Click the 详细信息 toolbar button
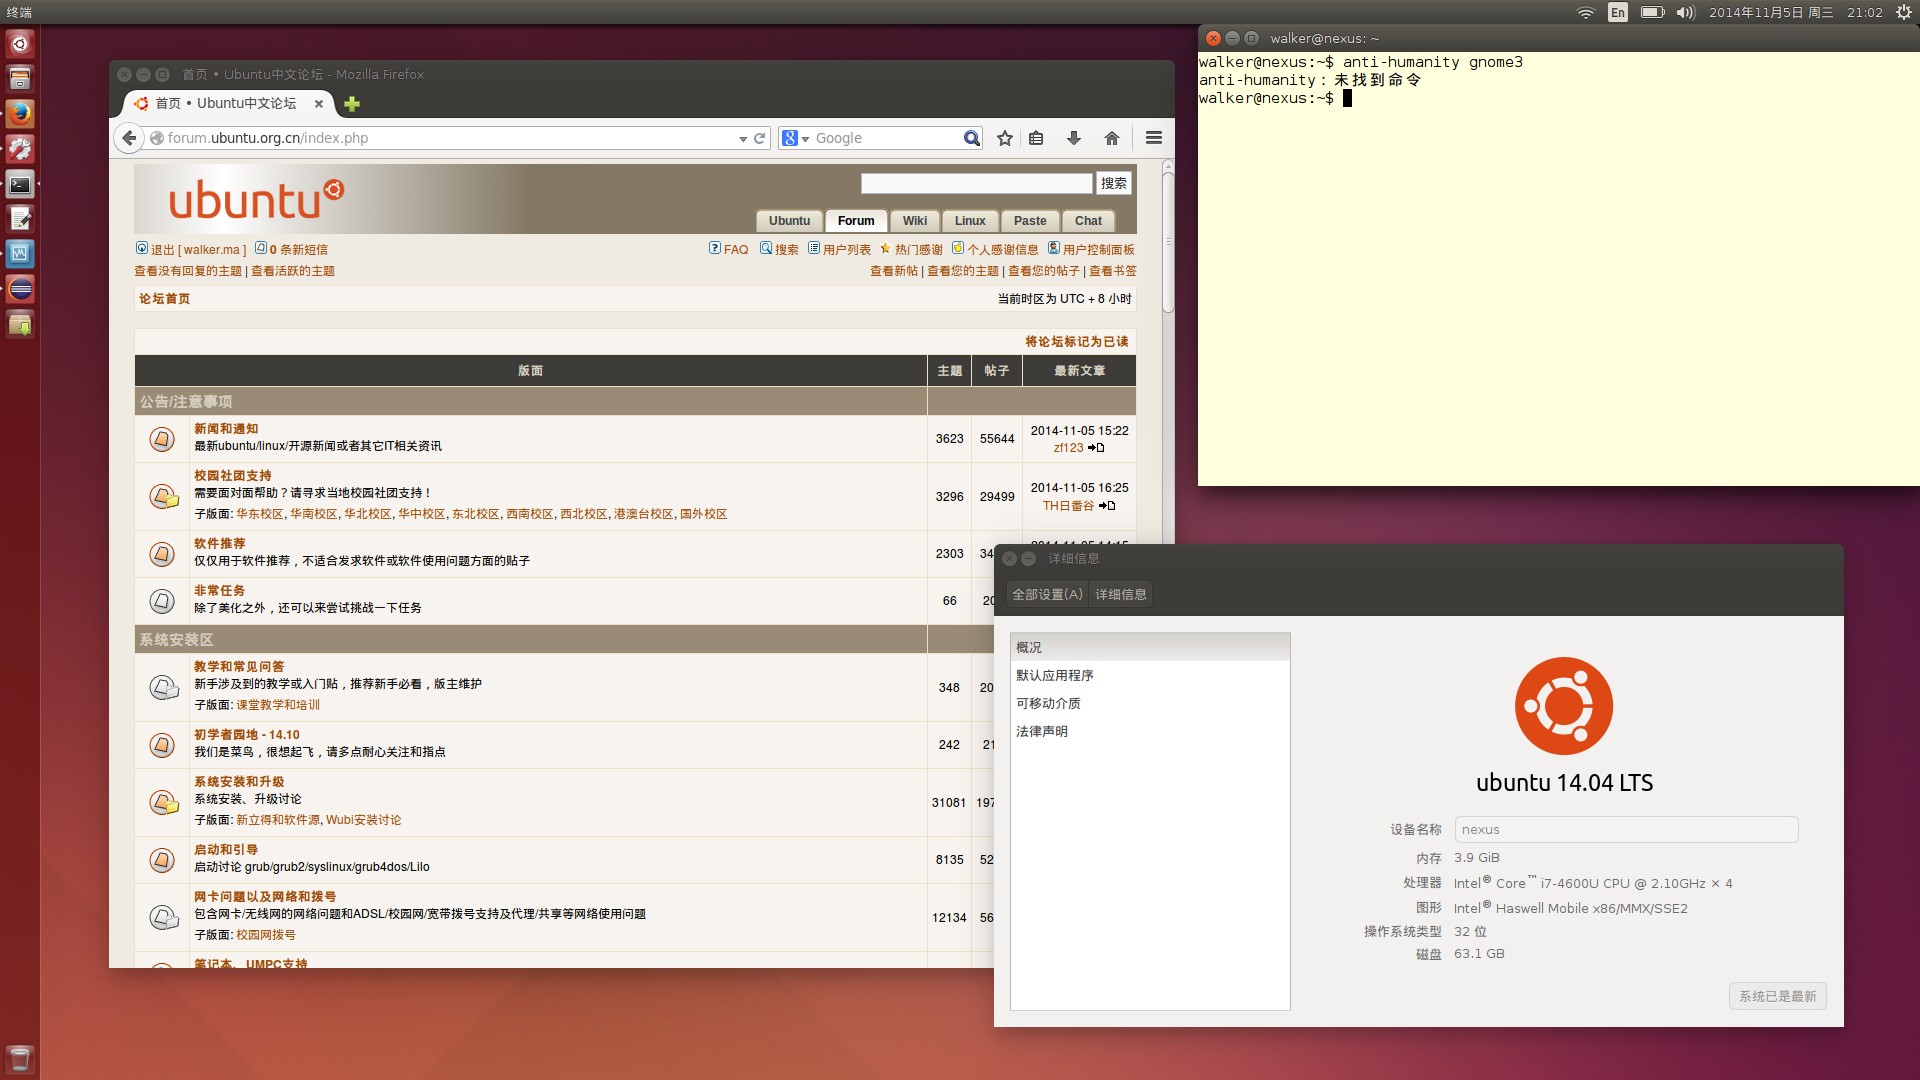The image size is (1920, 1080). click(1120, 594)
